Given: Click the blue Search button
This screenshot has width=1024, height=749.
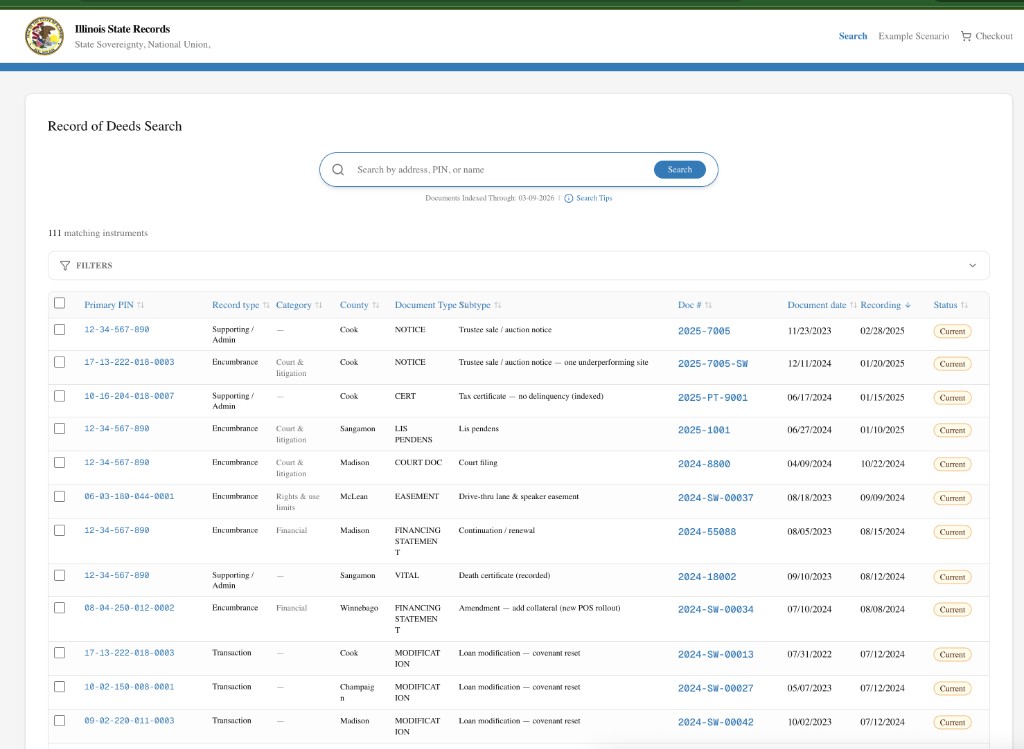Looking at the screenshot, I should (x=680, y=169).
